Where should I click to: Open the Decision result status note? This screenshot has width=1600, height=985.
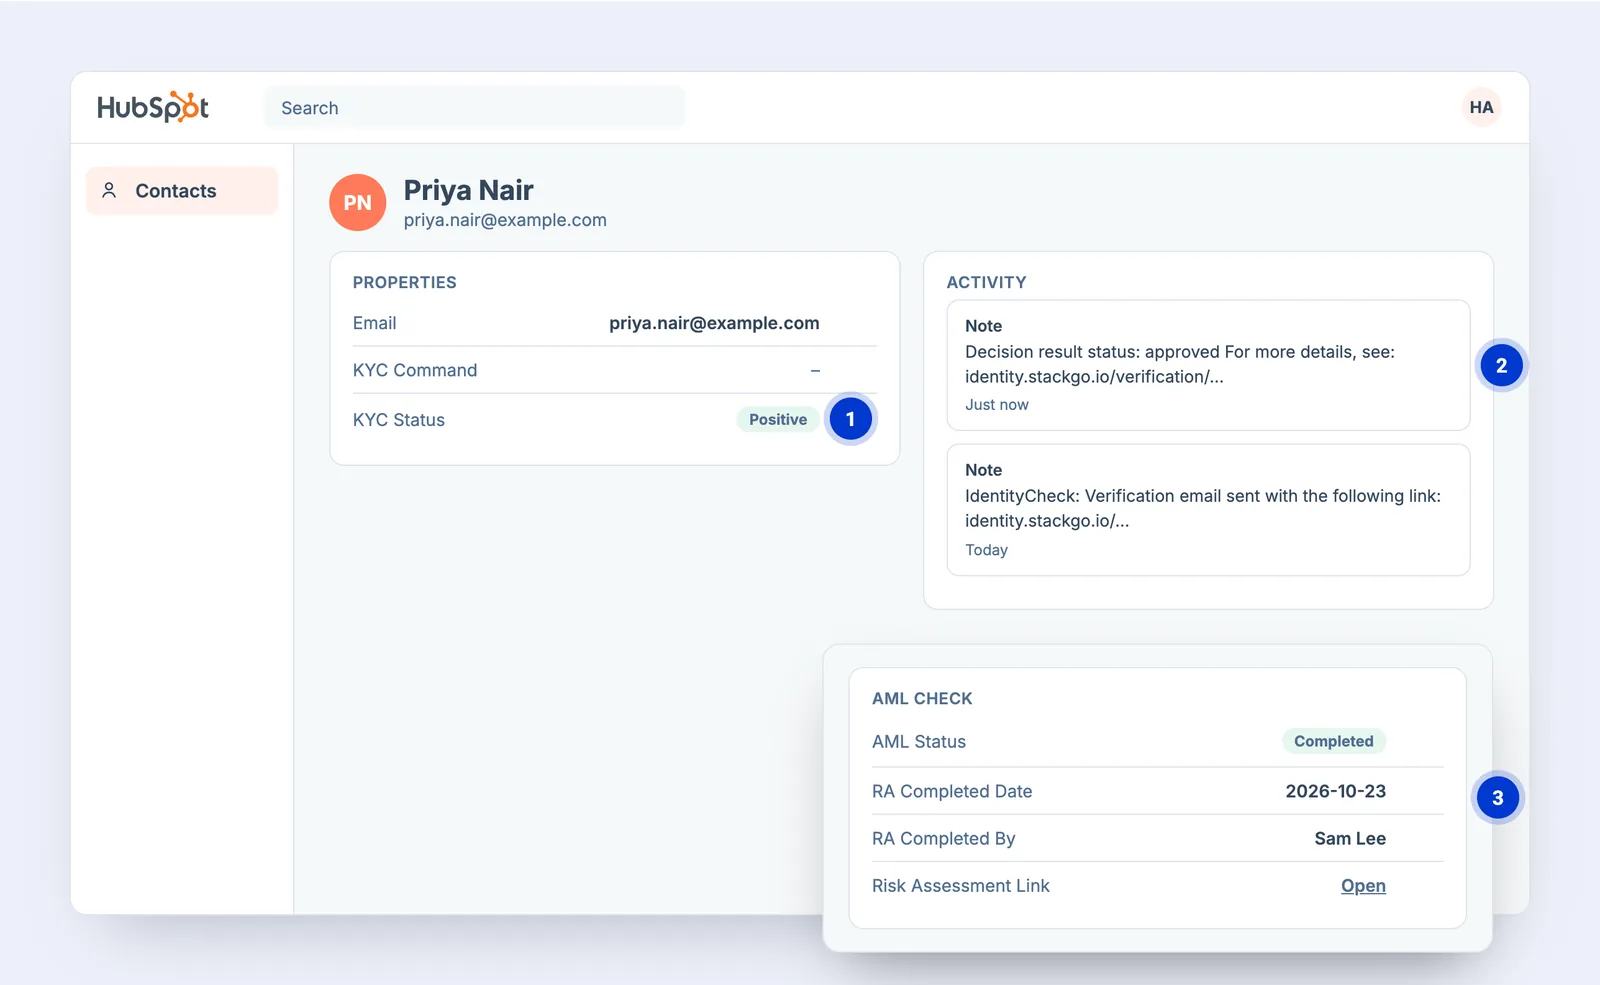[x=1208, y=365]
